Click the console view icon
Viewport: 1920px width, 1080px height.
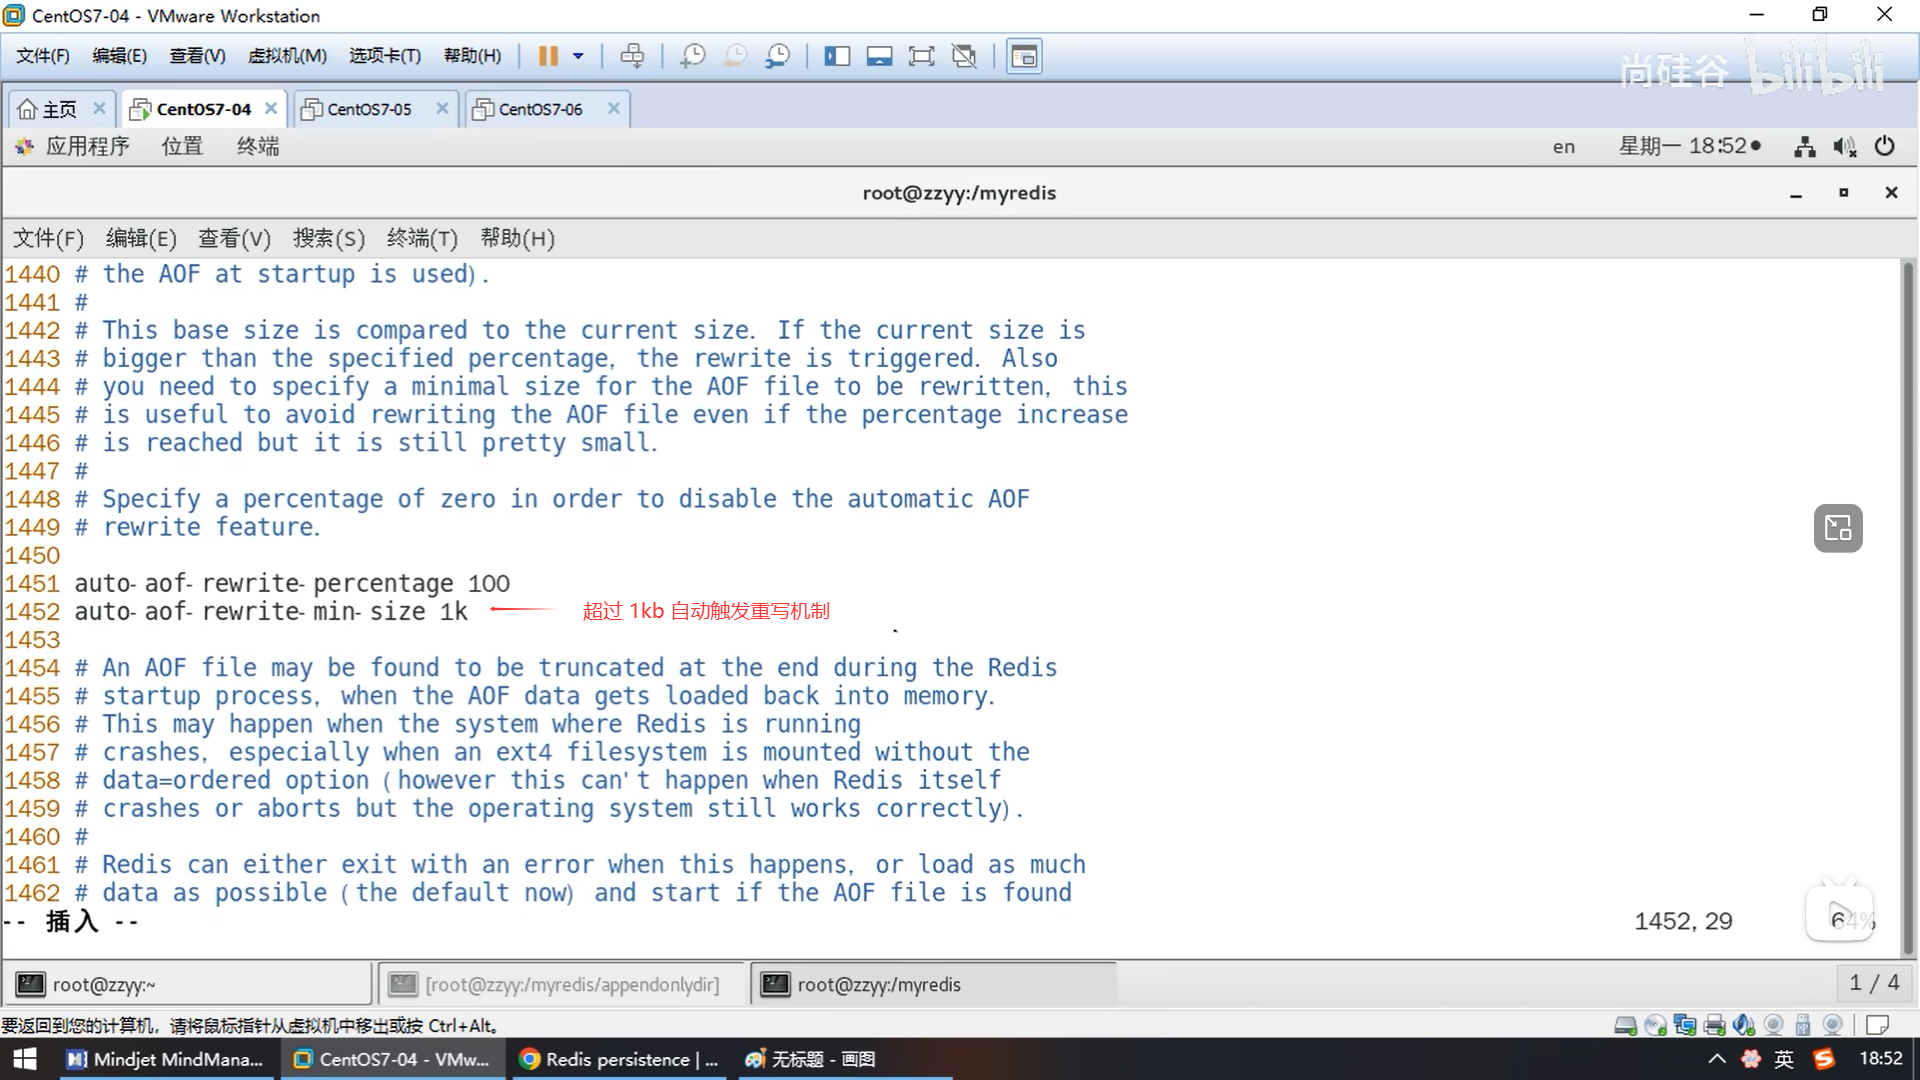coord(1024,56)
